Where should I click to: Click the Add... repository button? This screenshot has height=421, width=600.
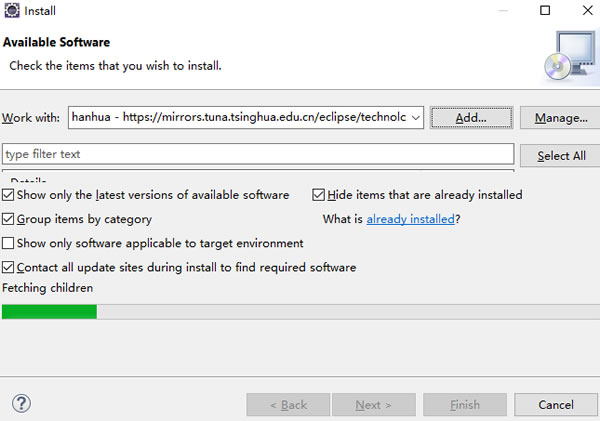tap(470, 117)
